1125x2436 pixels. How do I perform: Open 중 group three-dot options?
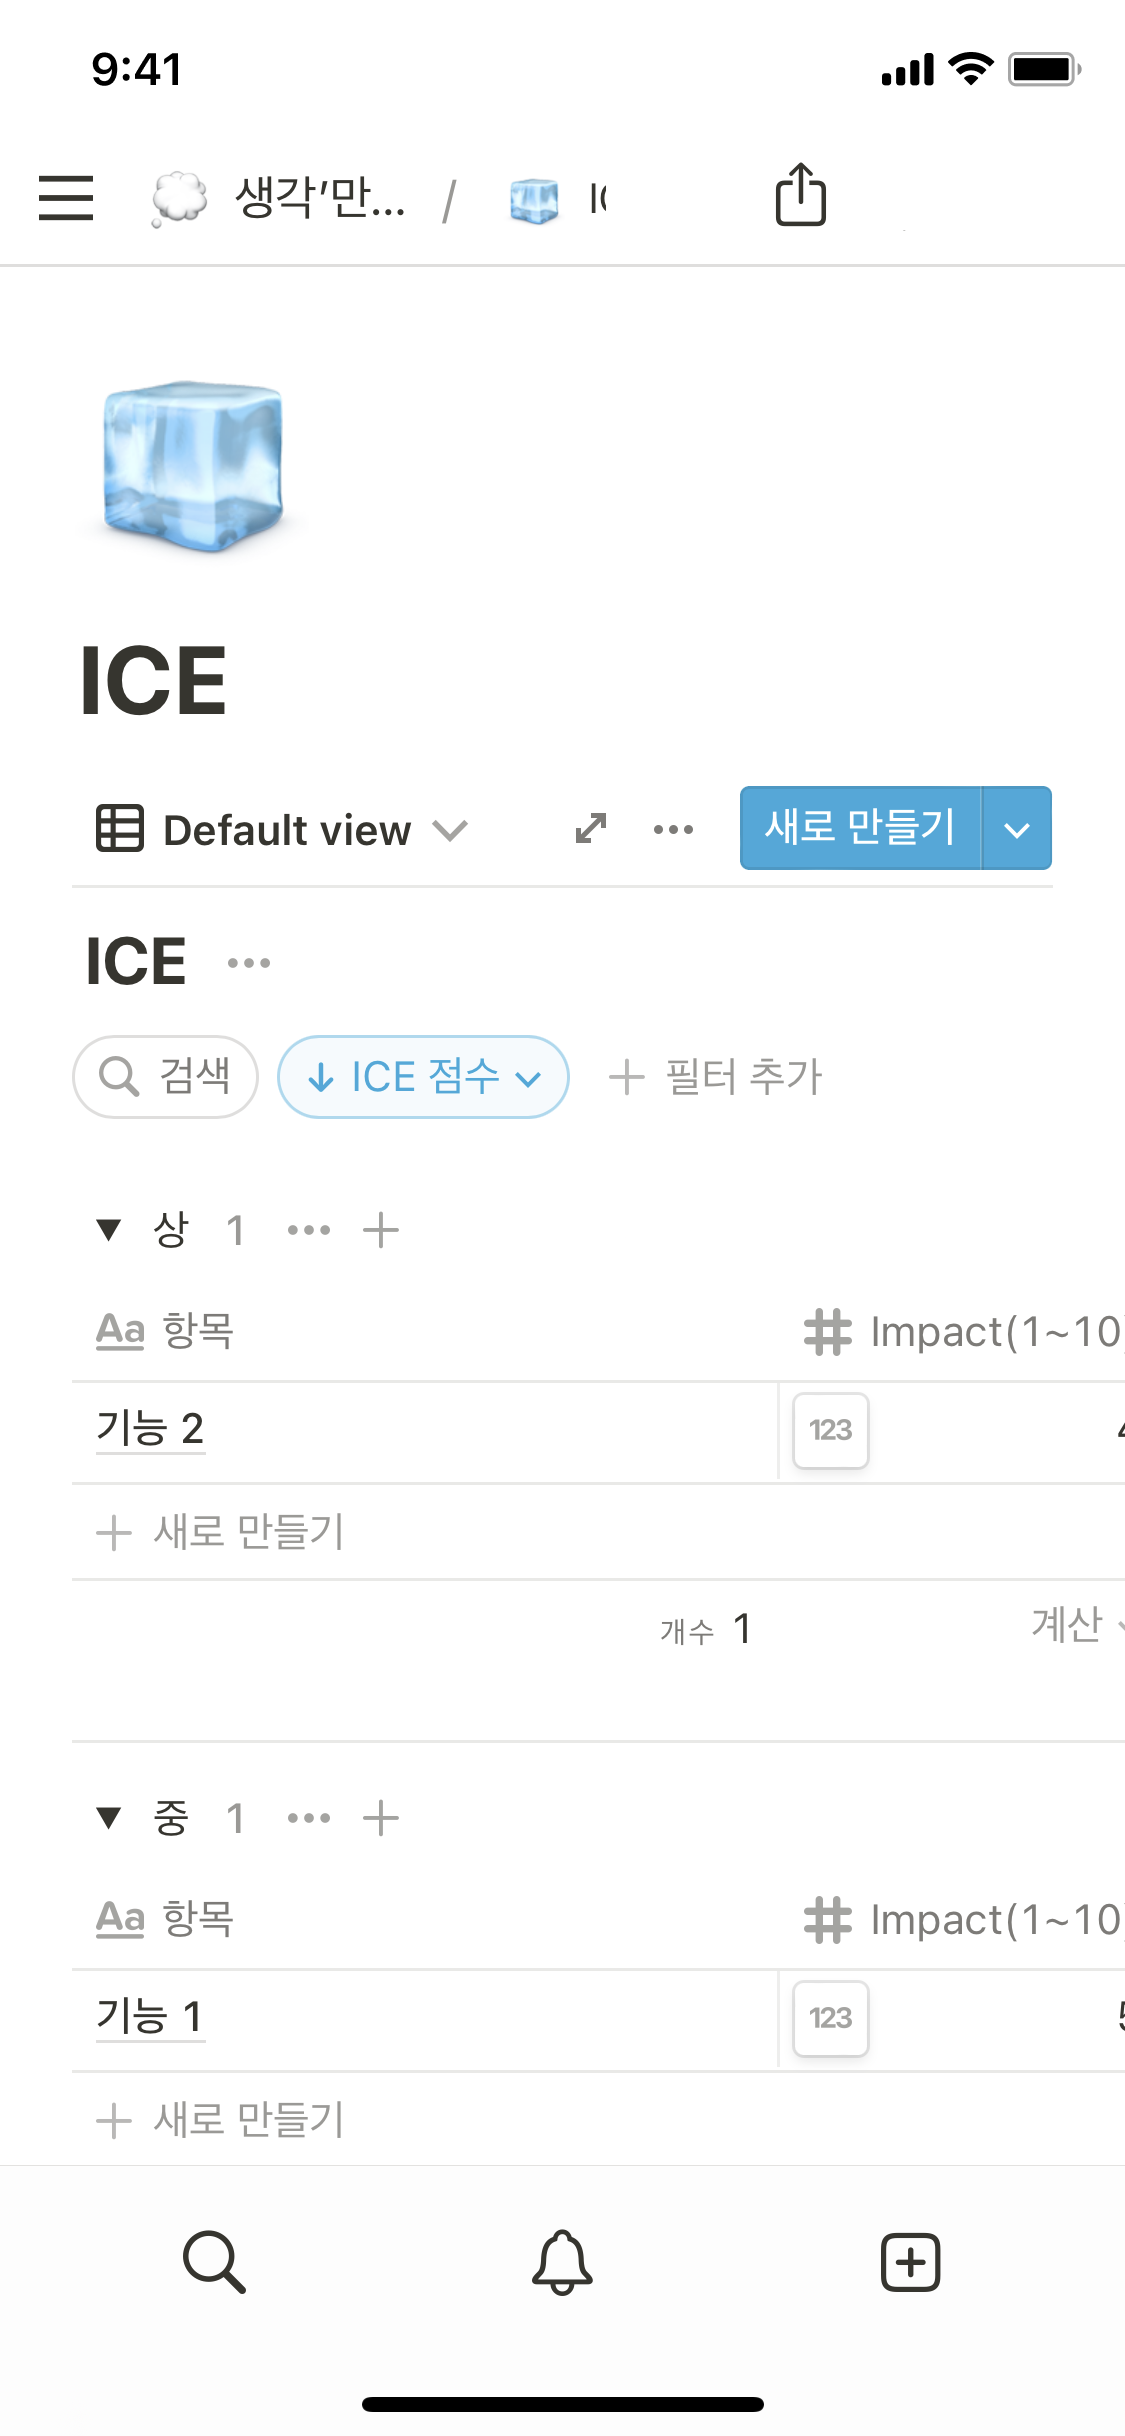click(x=309, y=1818)
